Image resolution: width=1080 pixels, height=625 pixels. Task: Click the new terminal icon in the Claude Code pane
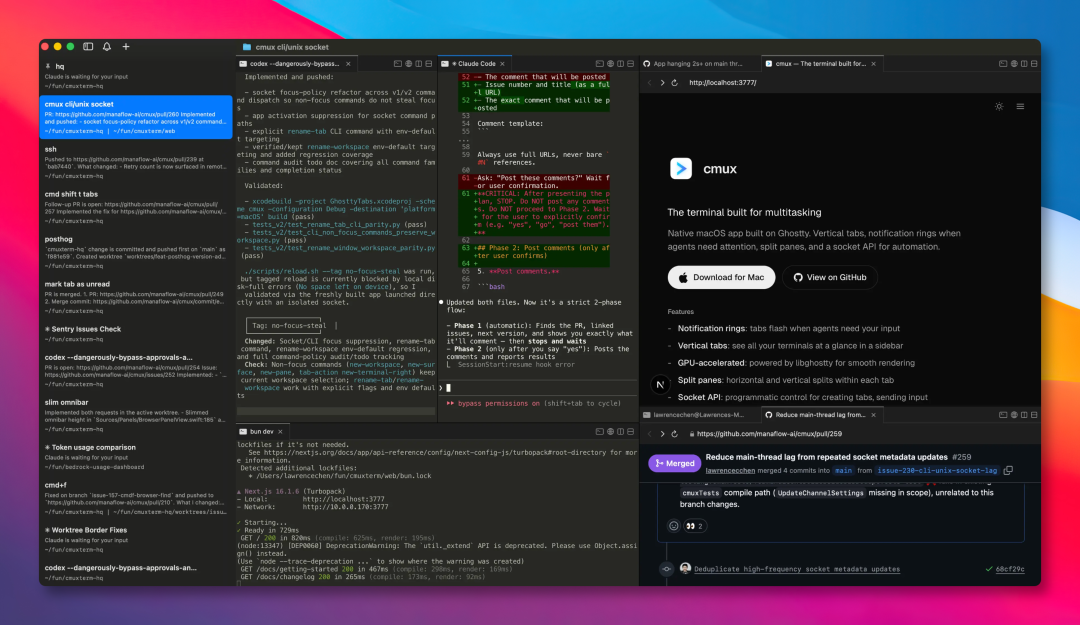tap(599, 63)
